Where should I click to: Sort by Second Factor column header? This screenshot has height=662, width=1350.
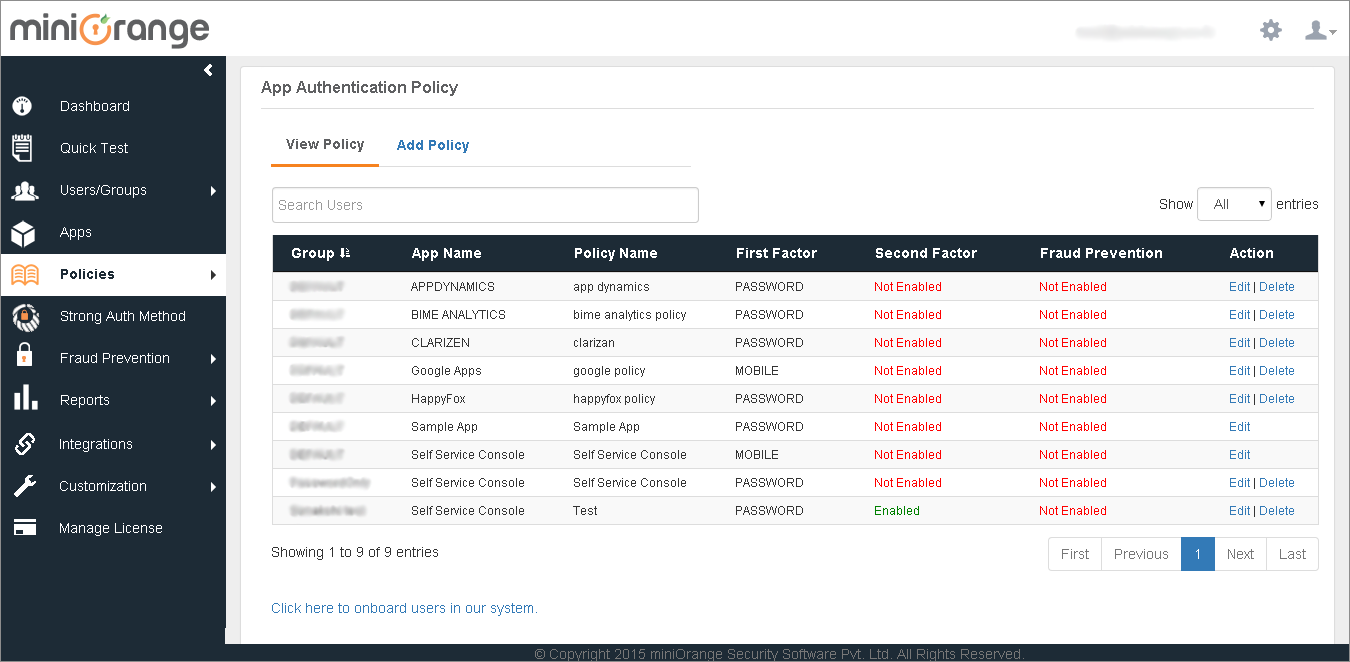click(x=926, y=254)
